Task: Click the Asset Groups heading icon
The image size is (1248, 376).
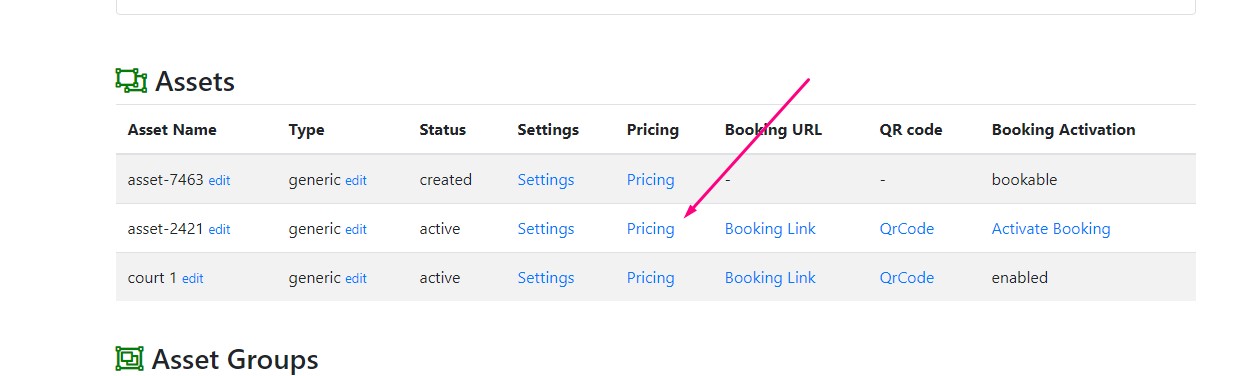Action: coord(130,358)
